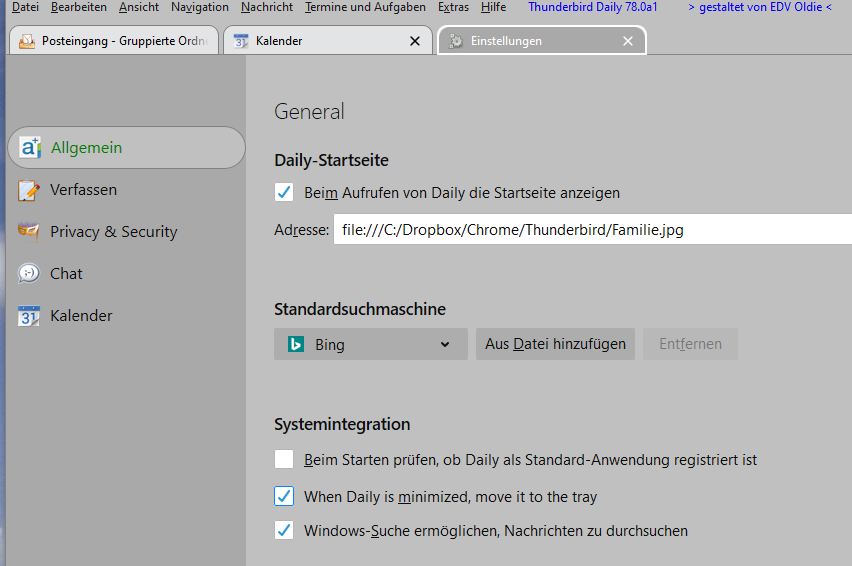Screen dimensions: 852x566
Task: Open the Termine und Aufgaben menu
Action: point(365,7)
